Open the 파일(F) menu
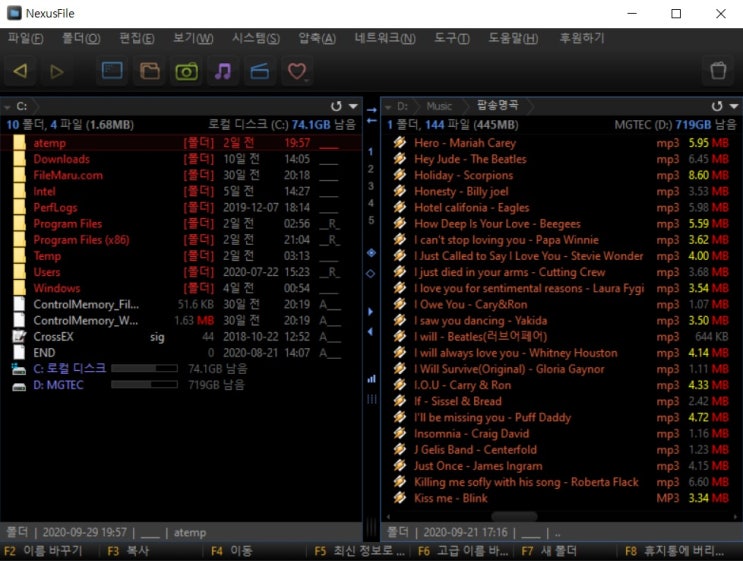This screenshot has height=561, width=743. [x=26, y=38]
